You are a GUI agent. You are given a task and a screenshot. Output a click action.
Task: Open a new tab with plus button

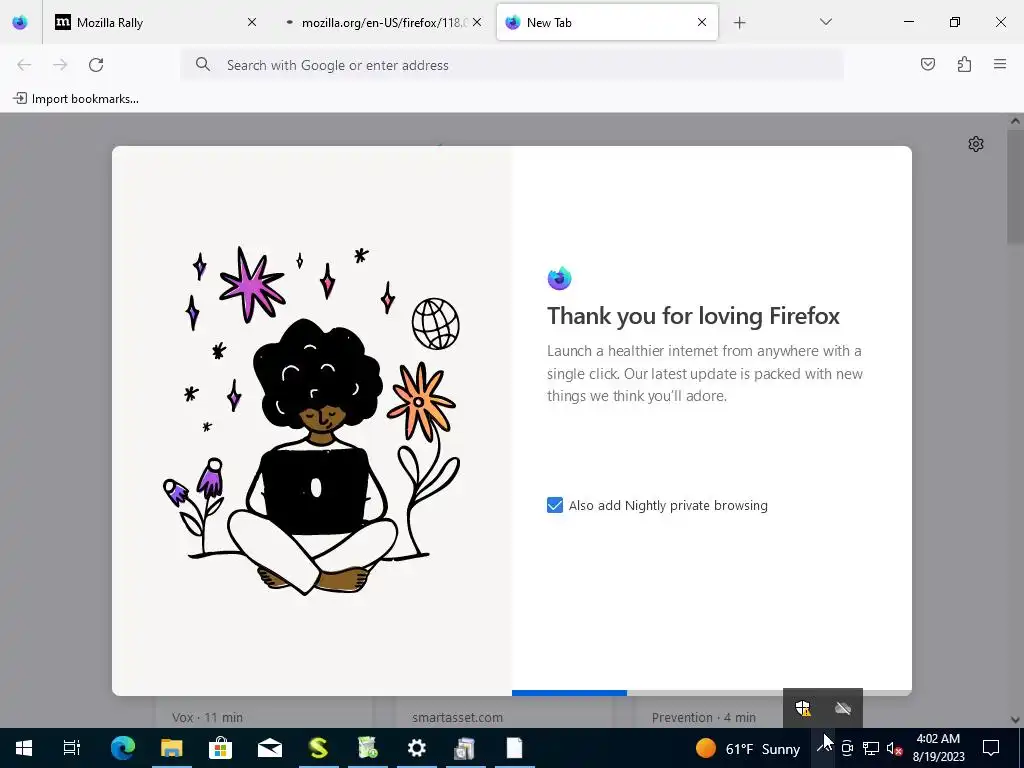[x=739, y=23]
